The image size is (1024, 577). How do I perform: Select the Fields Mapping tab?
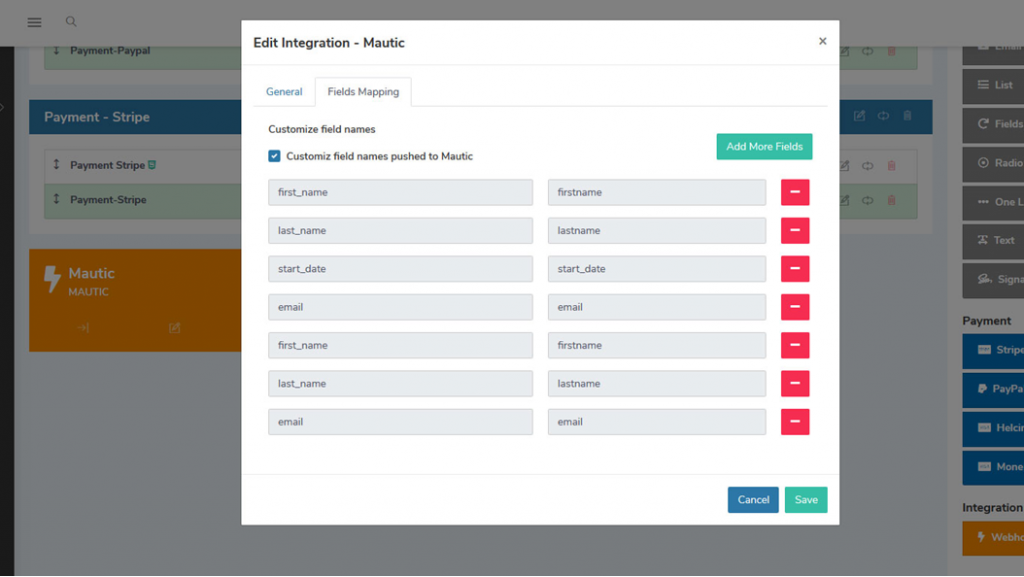pos(363,92)
